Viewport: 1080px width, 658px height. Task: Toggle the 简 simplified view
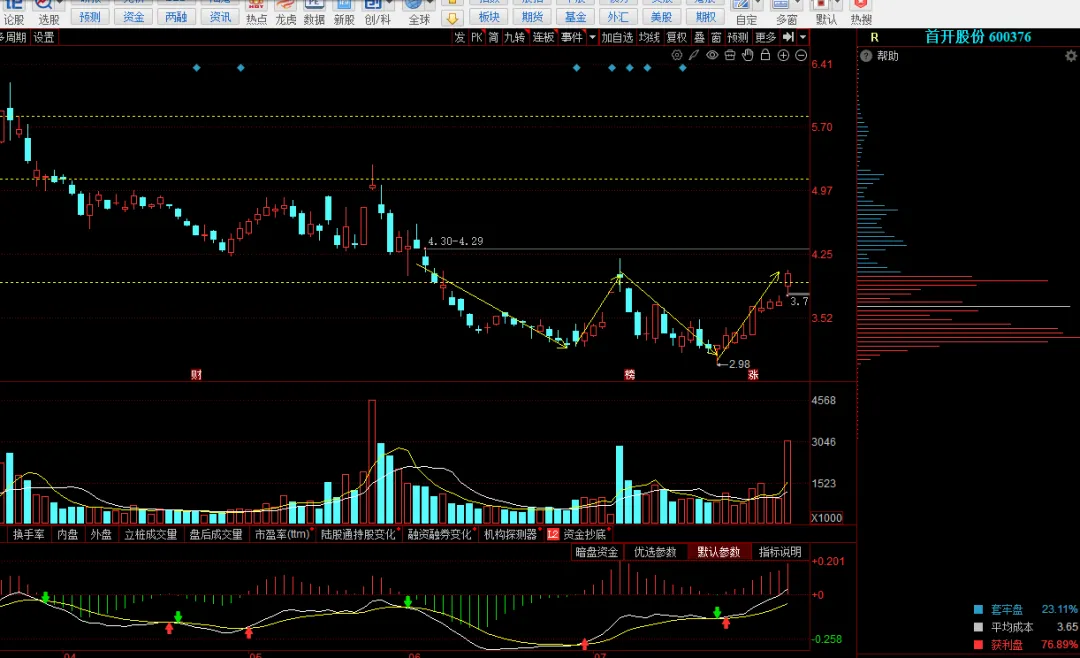[x=494, y=37]
